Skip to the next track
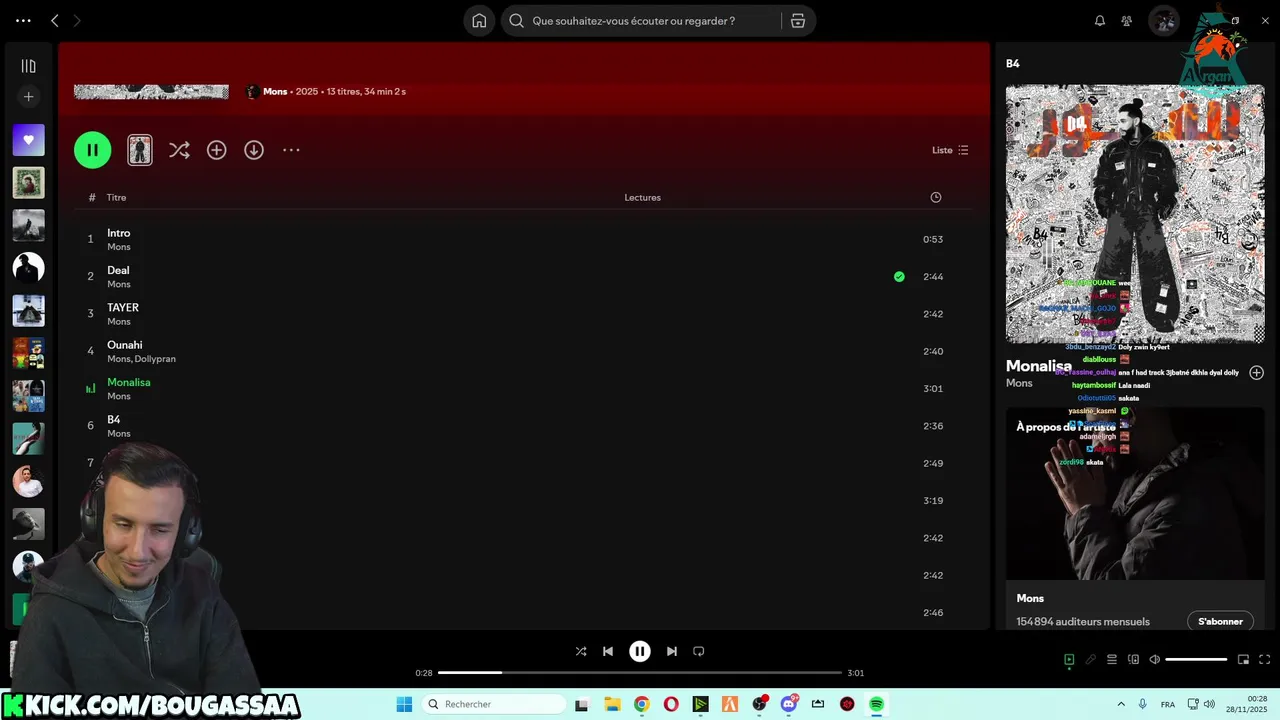 [x=672, y=651]
